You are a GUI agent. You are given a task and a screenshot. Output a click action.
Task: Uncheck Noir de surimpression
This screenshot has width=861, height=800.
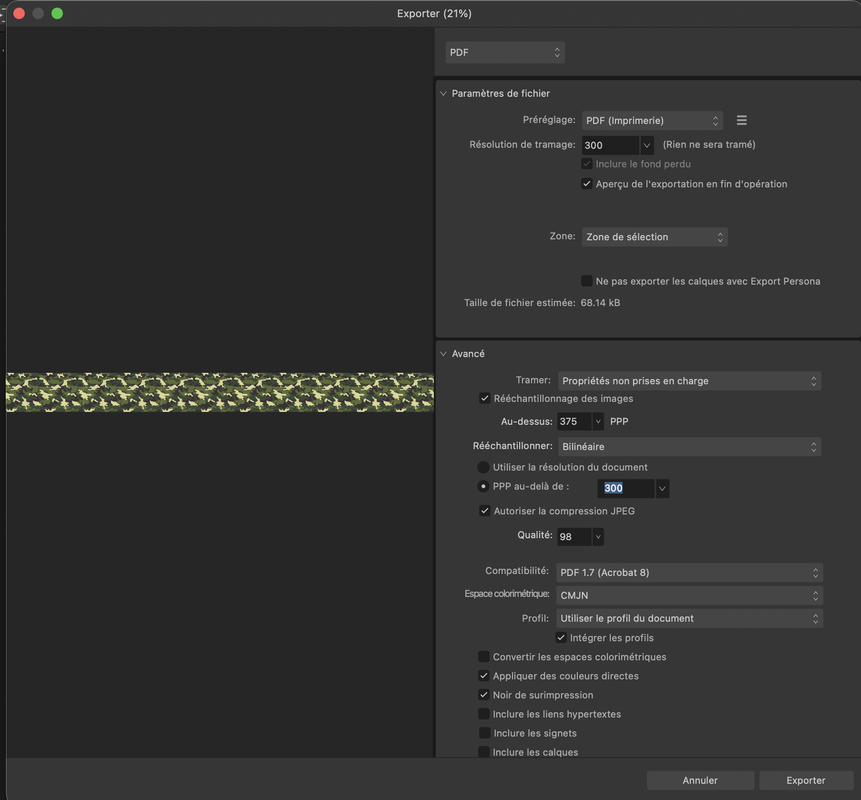coord(483,695)
